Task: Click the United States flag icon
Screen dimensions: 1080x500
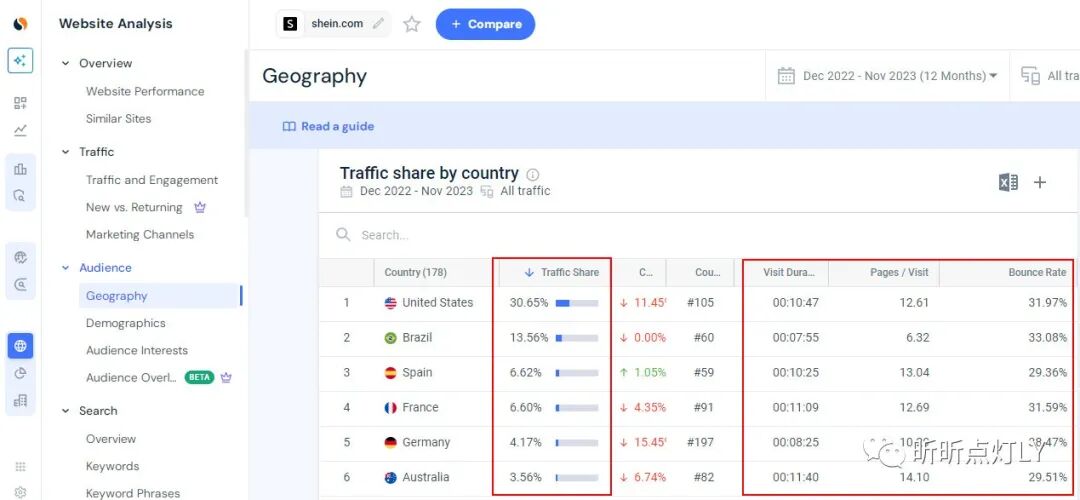Action: tap(391, 303)
